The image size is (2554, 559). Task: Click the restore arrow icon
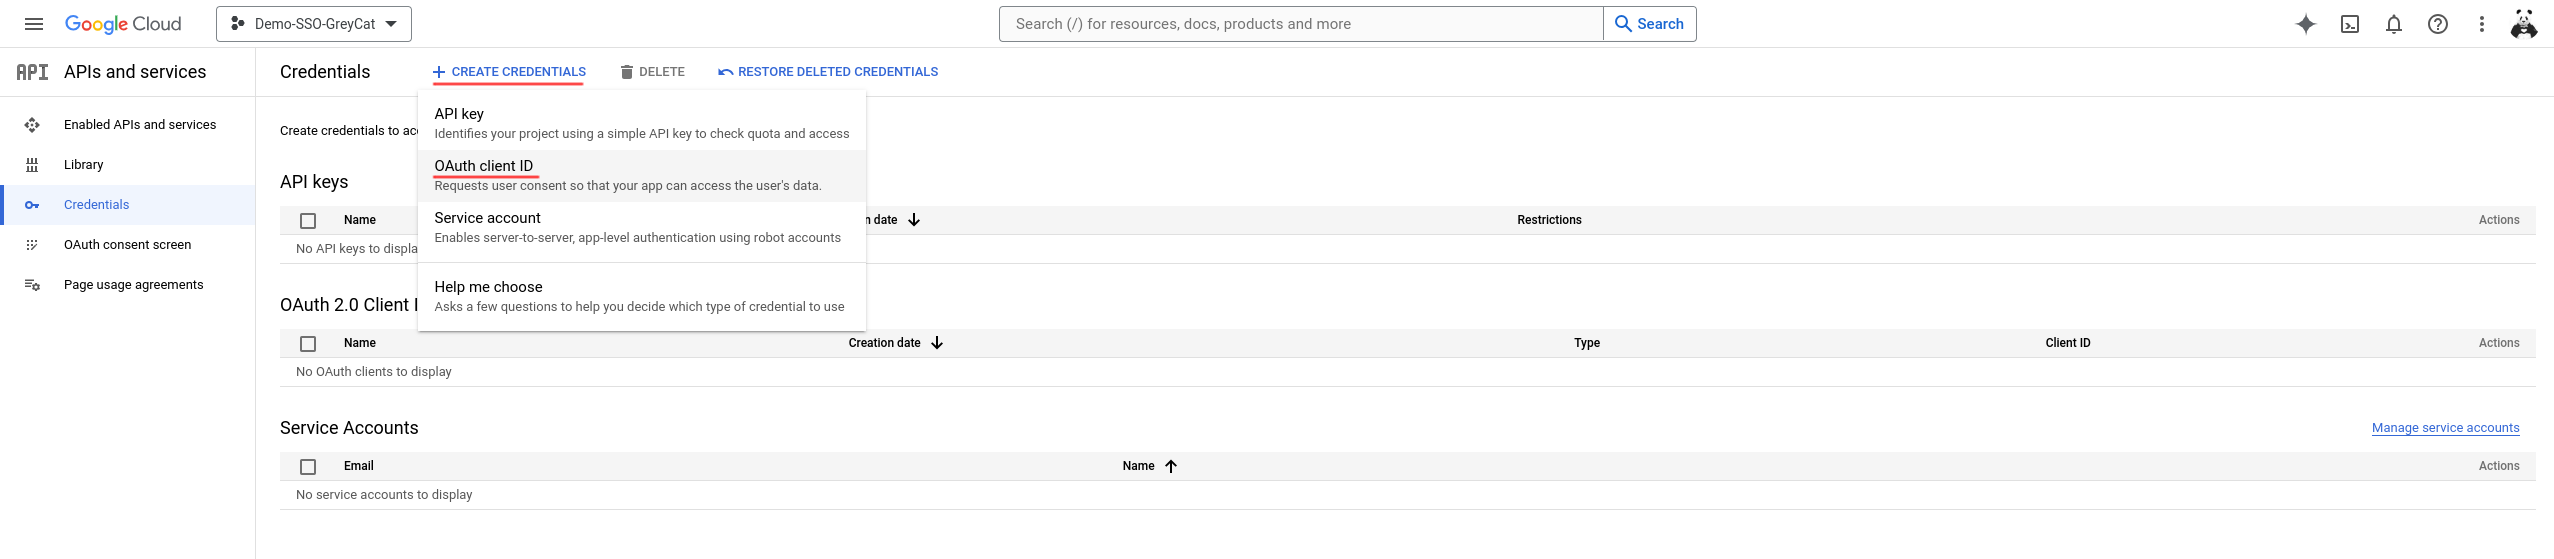[x=726, y=72]
